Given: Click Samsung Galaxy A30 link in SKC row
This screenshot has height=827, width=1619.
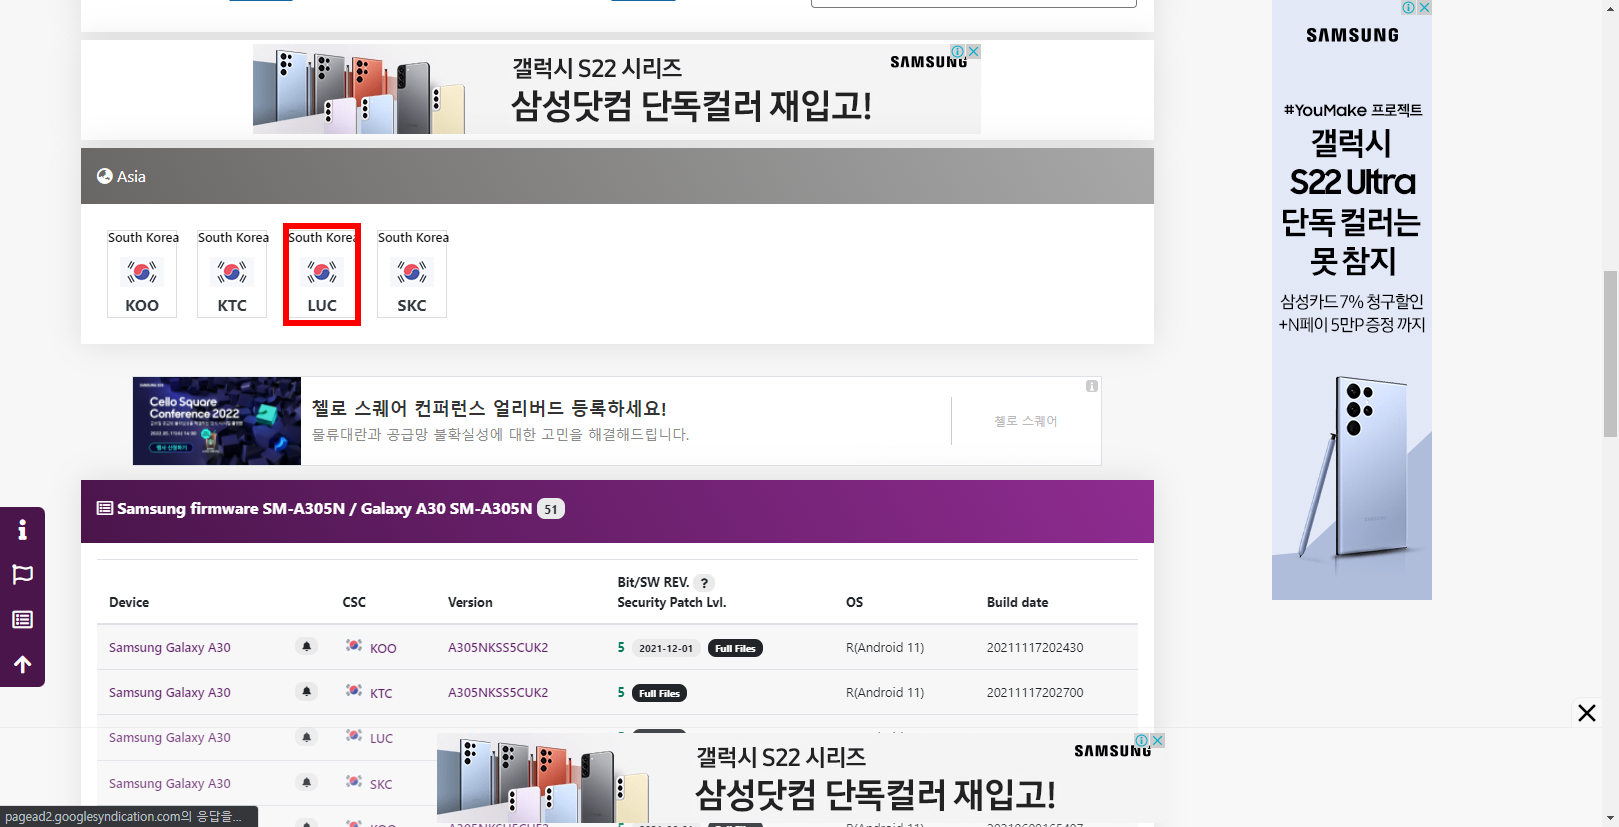Looking at the screenshot, I should tap(170, 783).
